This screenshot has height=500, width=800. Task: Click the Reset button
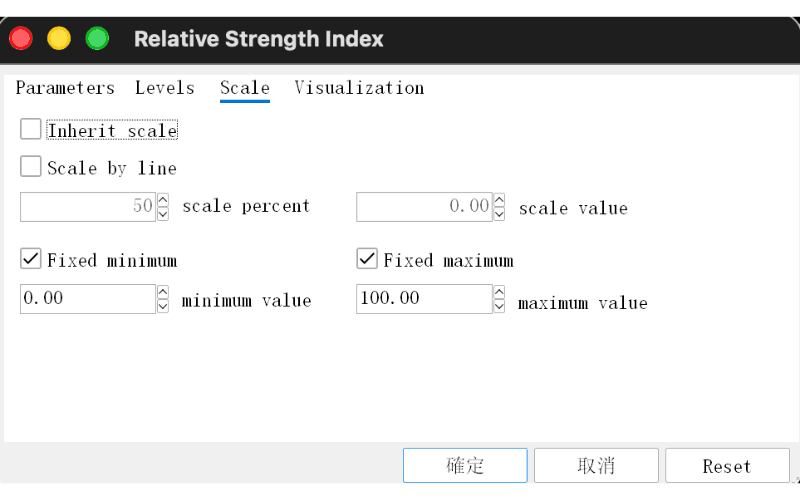point(727,465)
